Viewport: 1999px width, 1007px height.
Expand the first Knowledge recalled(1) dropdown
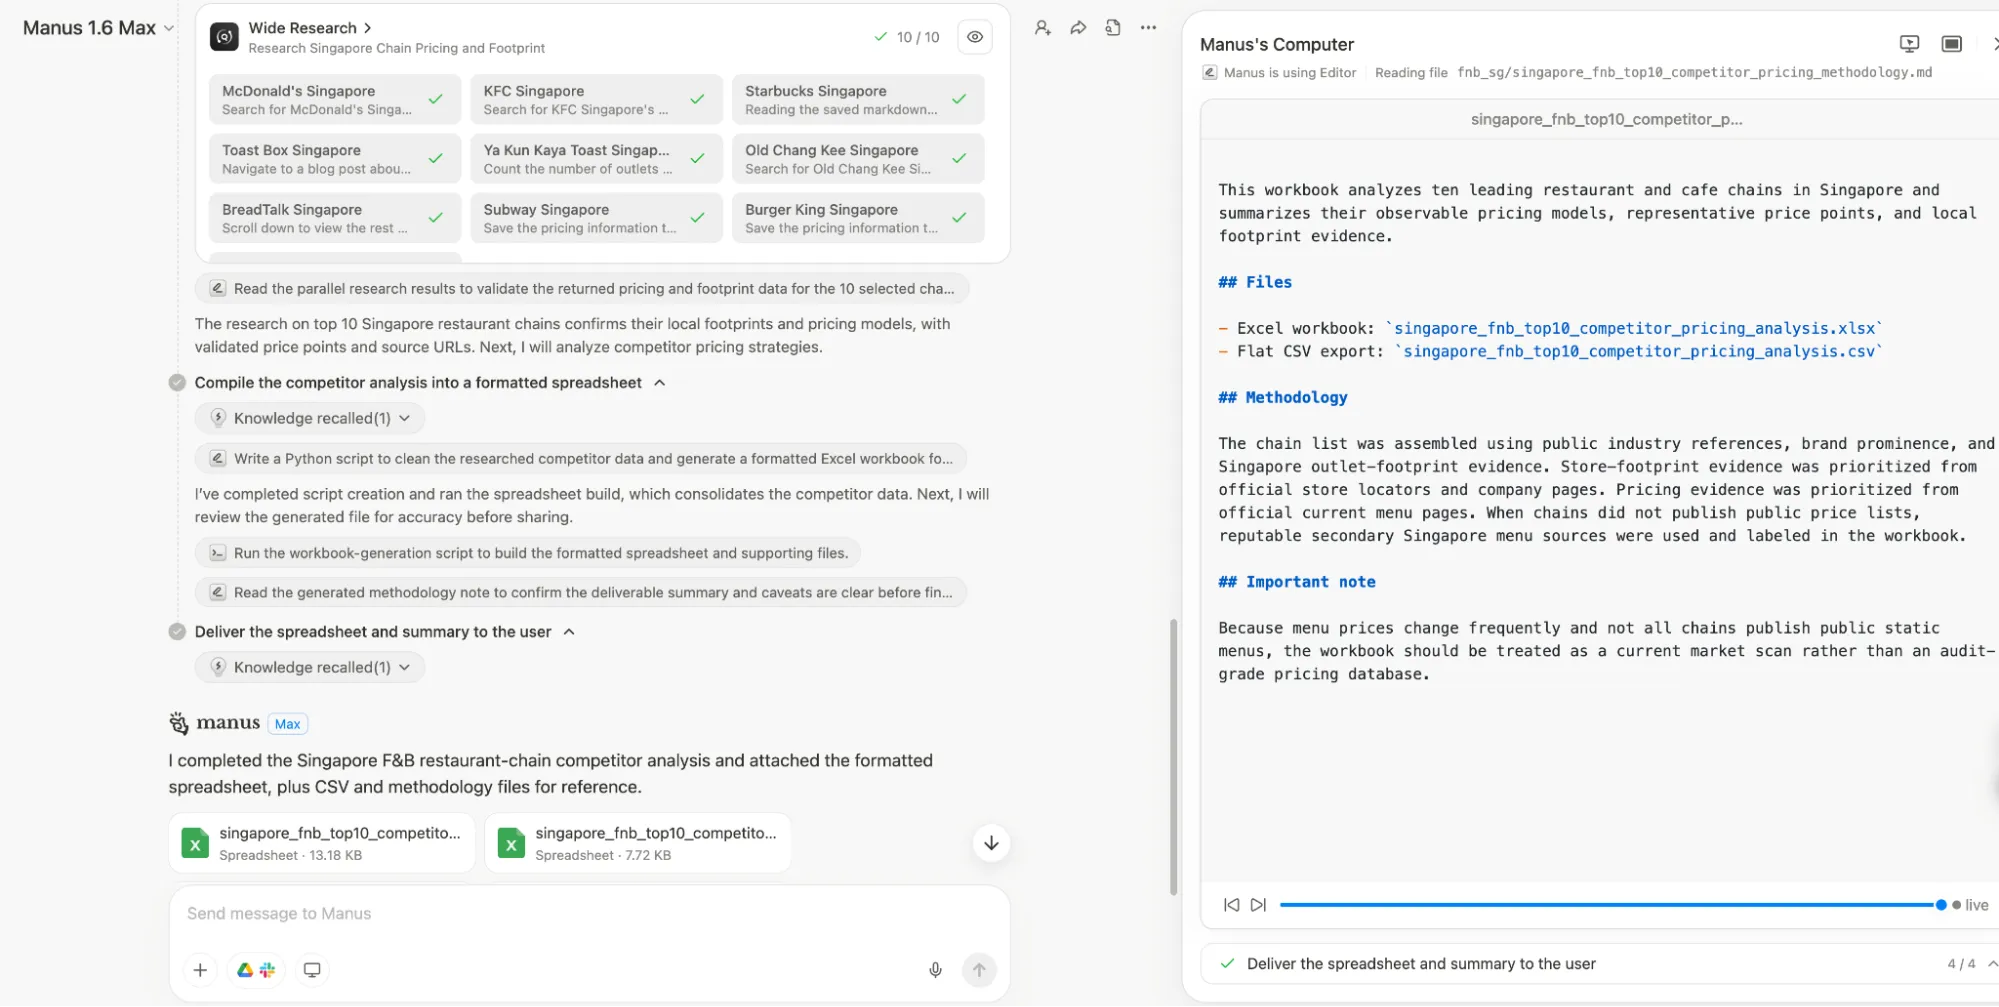coord(310,418)
